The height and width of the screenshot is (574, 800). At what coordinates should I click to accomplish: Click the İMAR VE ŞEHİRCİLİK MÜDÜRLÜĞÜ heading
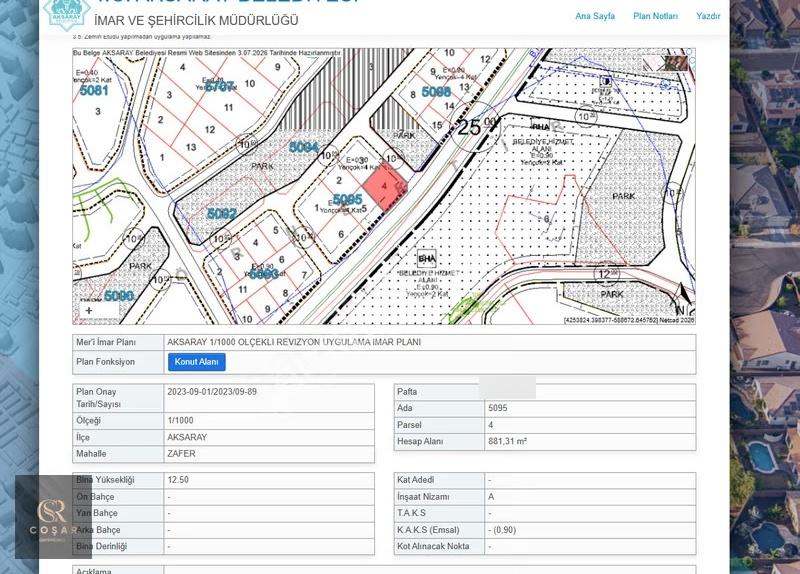[196, 21]
